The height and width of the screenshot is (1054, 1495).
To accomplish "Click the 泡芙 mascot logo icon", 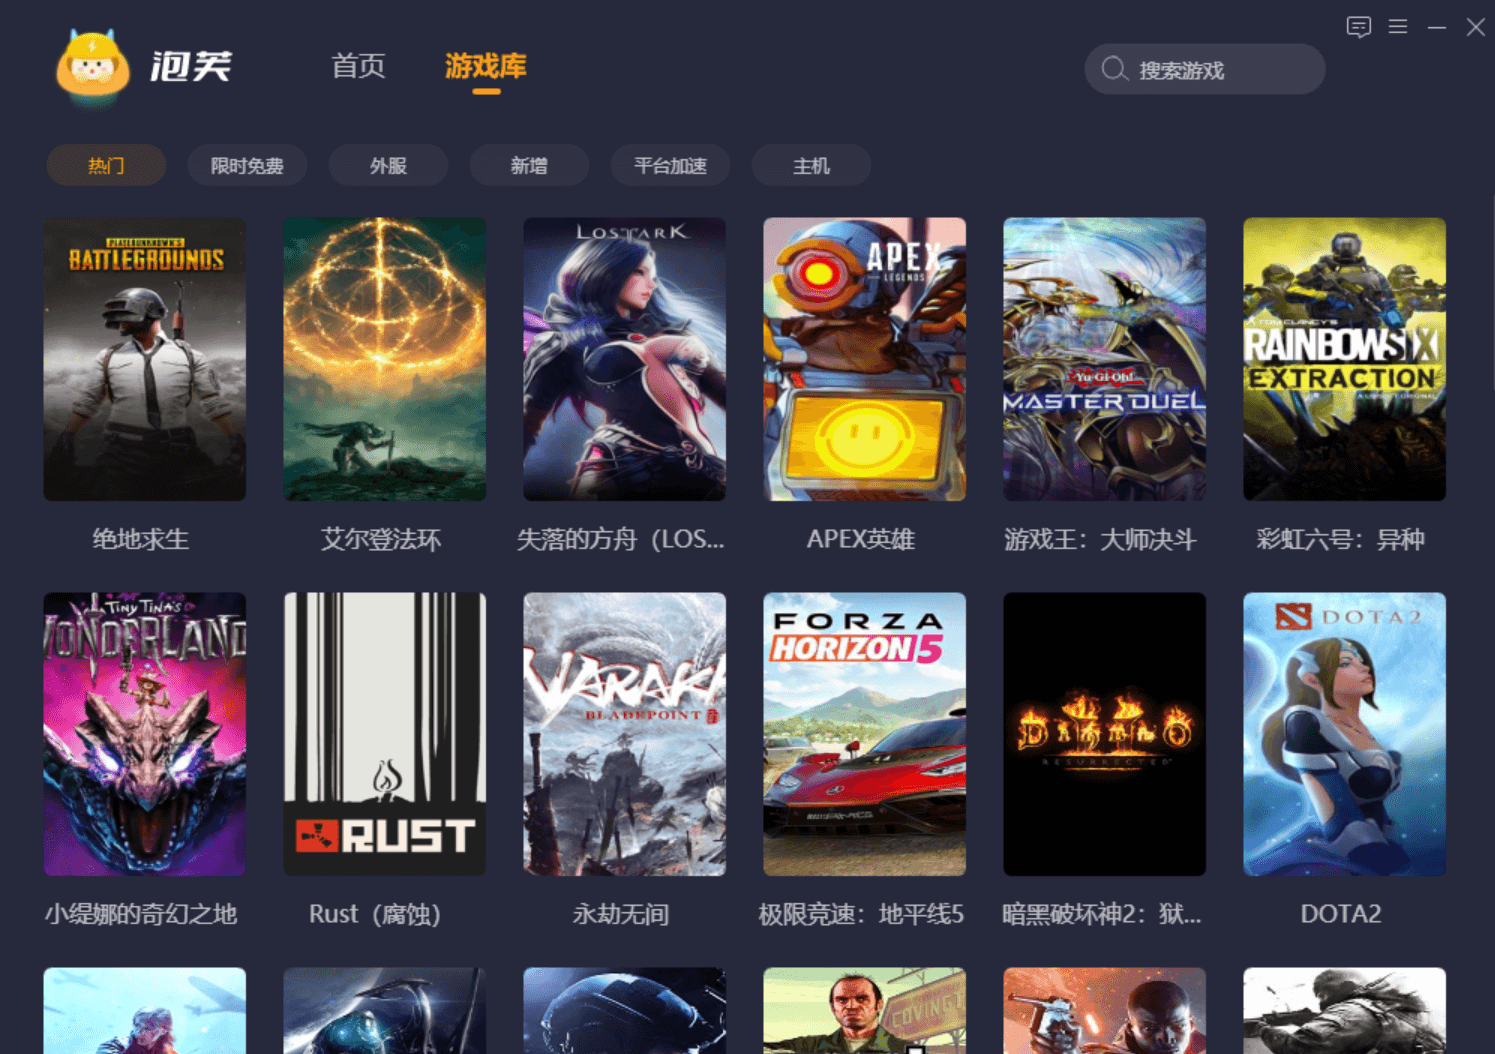I will 93,67.
